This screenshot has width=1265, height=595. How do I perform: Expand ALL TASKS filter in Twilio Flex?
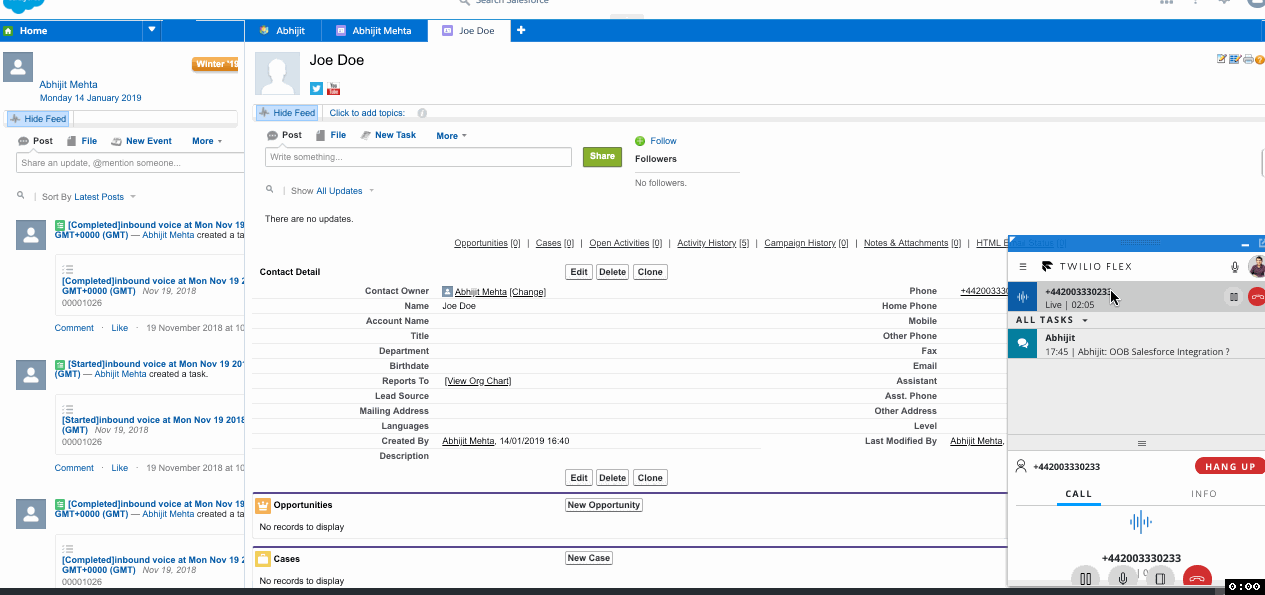pos(1052,320)
